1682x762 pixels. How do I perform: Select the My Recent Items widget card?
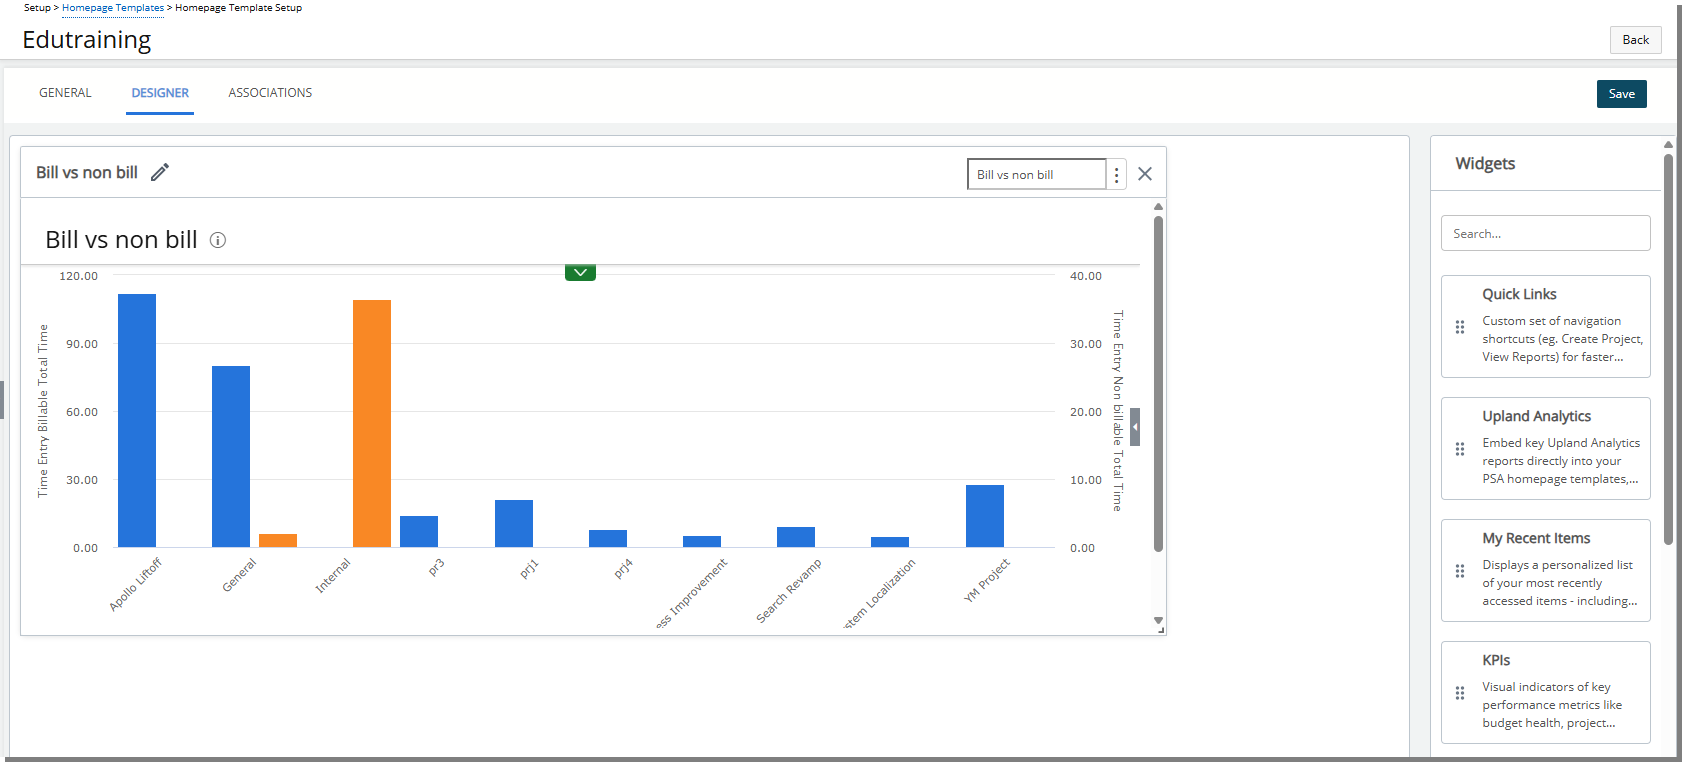point(1546,571)
